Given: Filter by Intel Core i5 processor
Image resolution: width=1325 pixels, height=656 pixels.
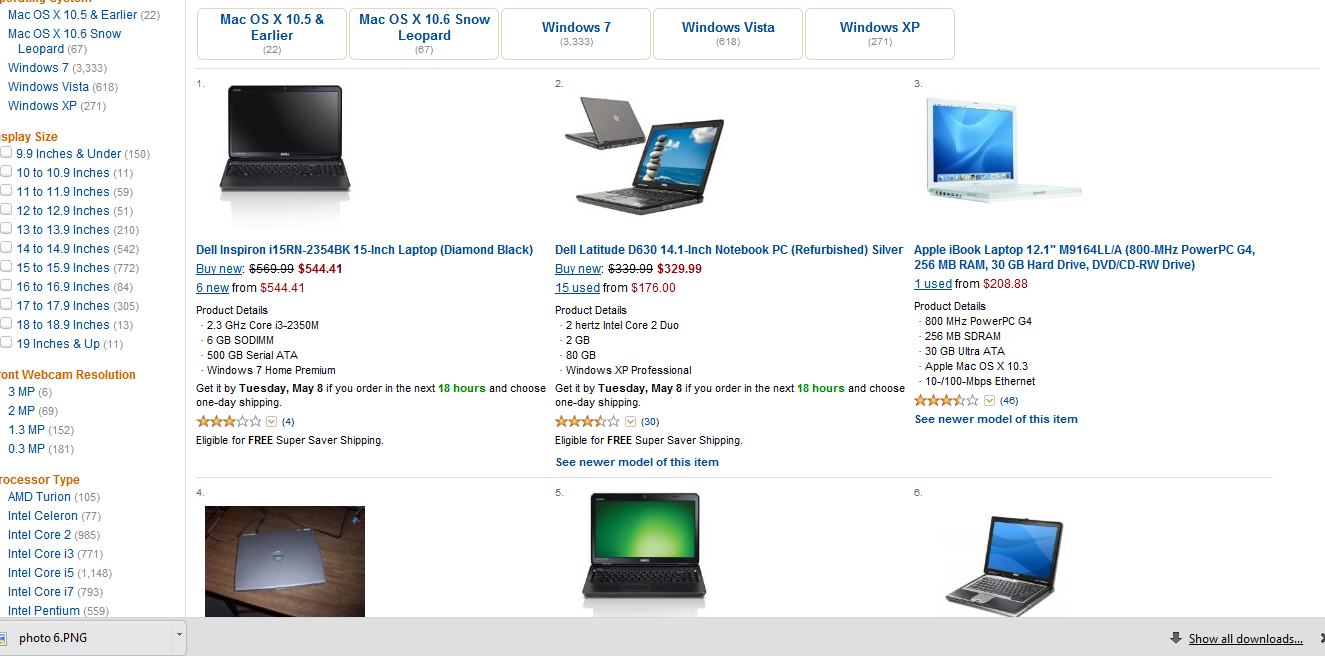Looking at the screenshot, I should 41,573.
